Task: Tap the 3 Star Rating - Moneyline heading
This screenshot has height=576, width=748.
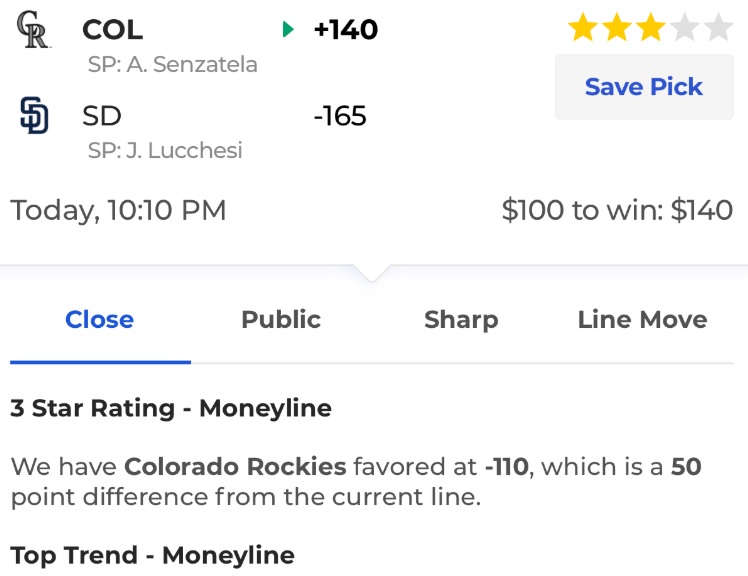Action: [x=171, y=408]
